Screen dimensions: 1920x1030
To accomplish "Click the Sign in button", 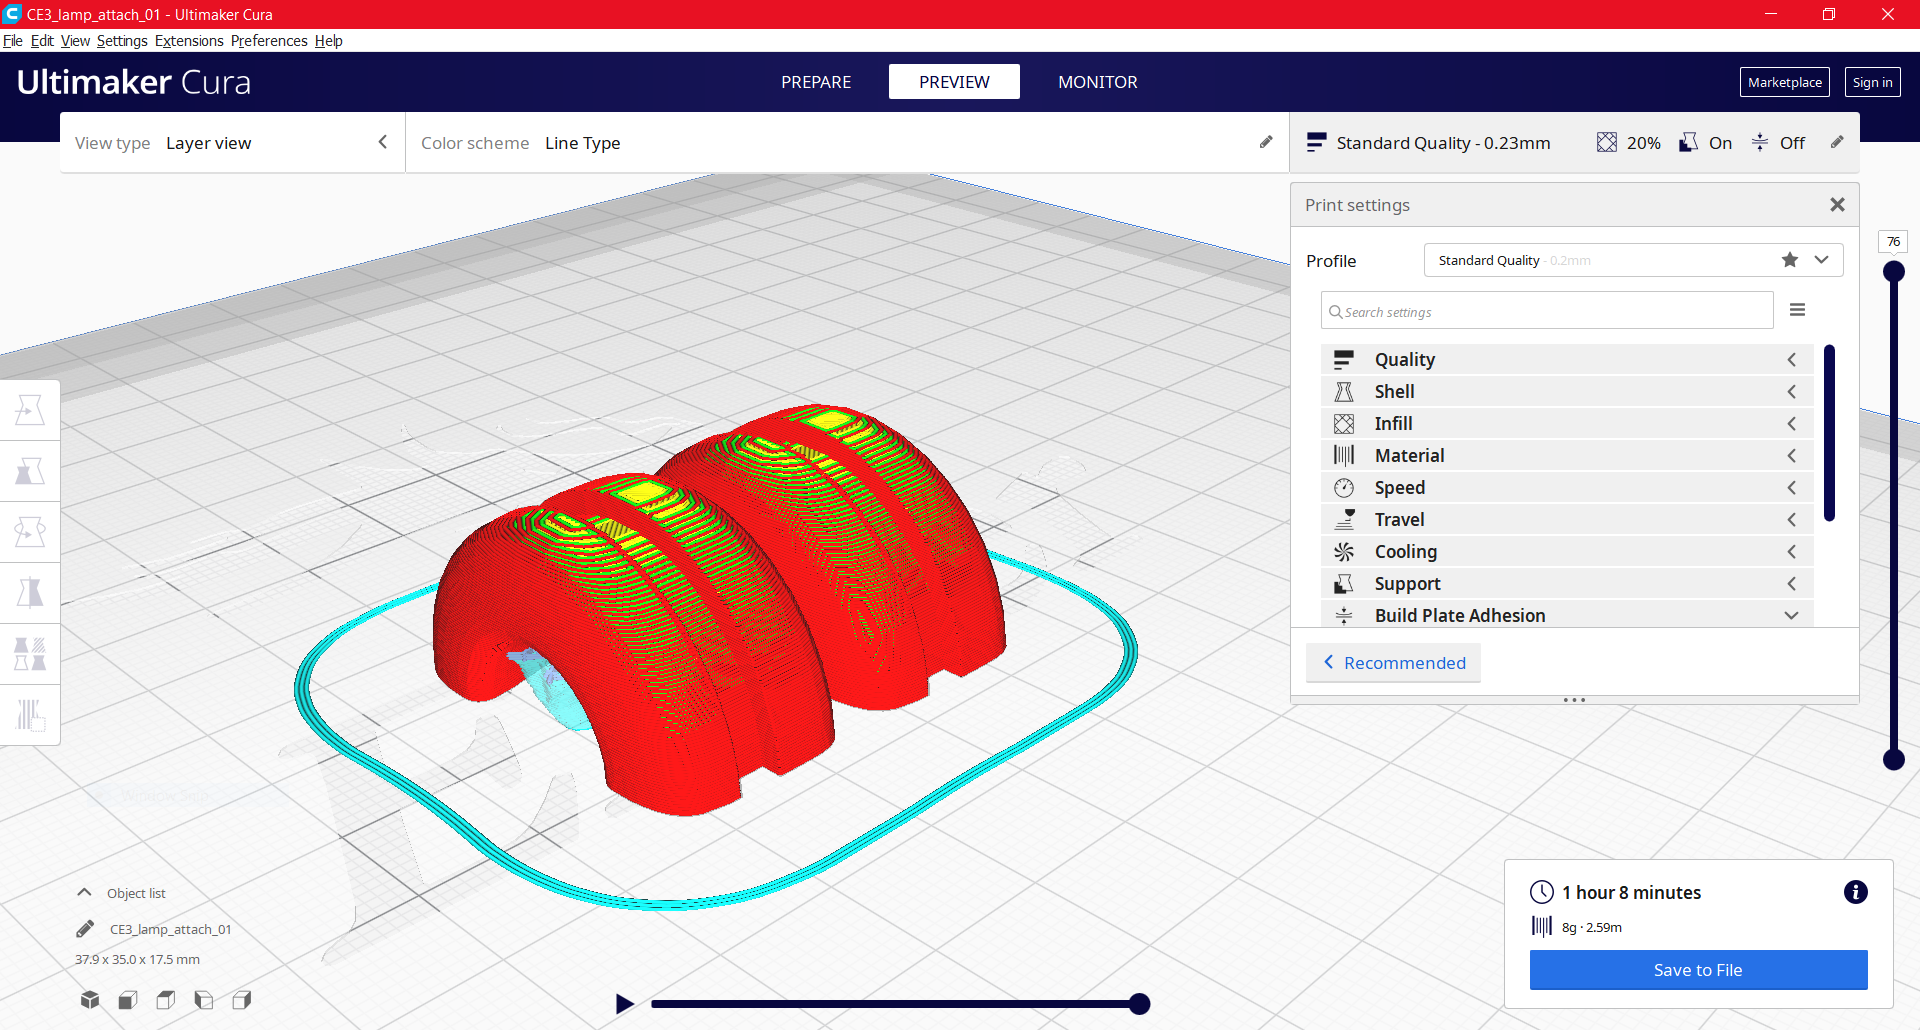I will (1872, 82).
